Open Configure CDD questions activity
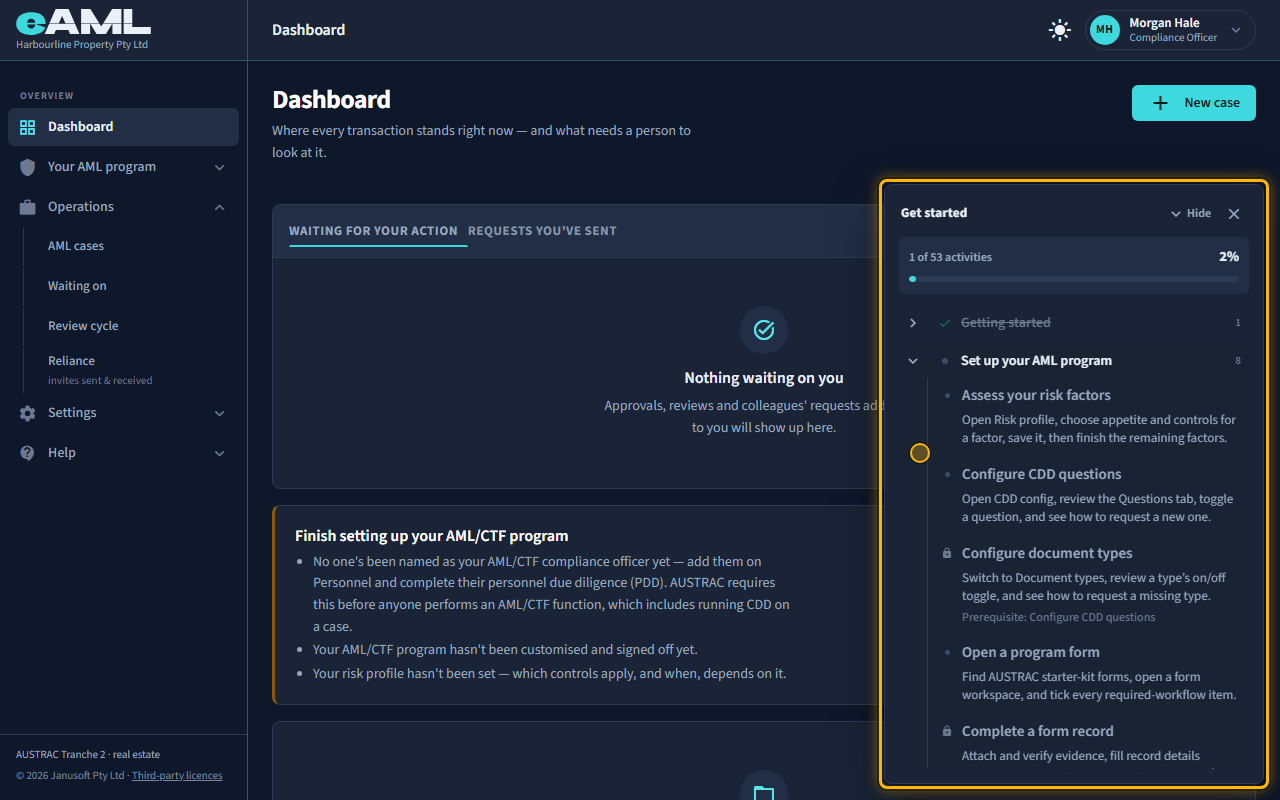The image size is (1280, 800). [1041, 474]
